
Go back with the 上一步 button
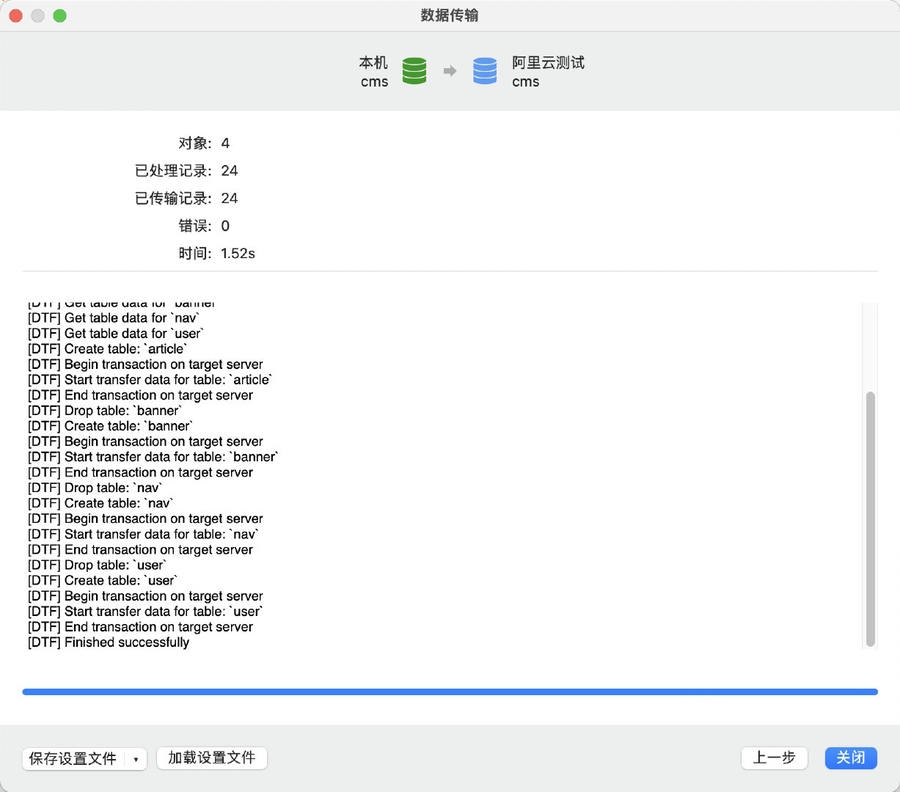coord(774,758)
